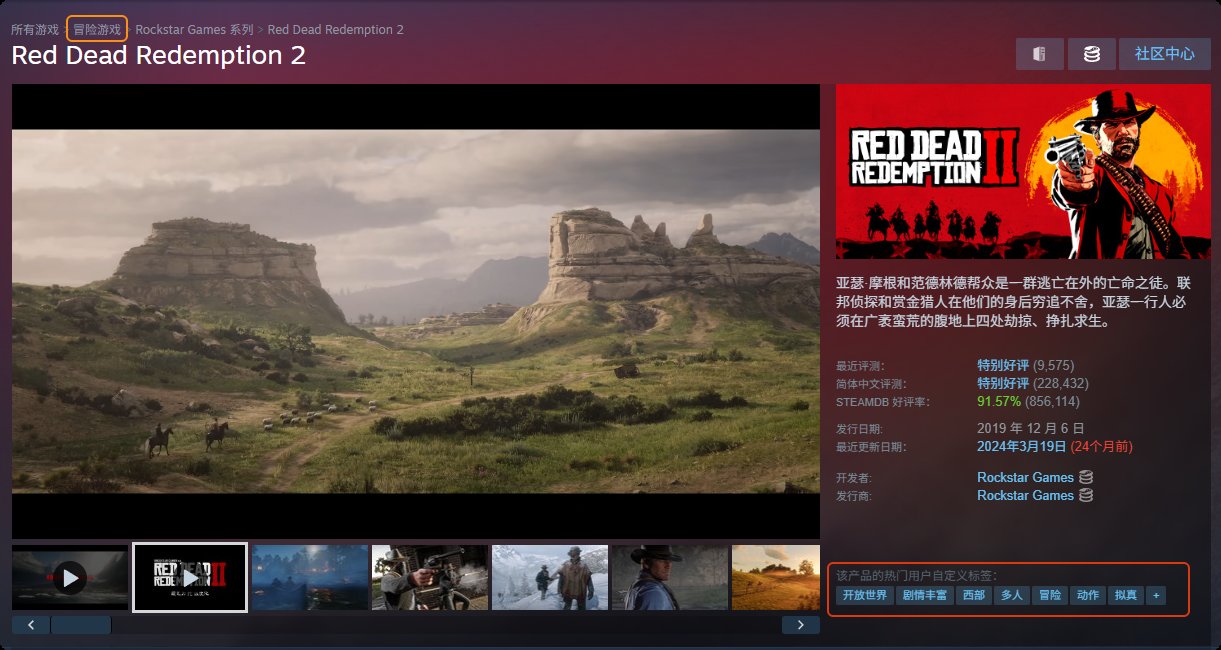Open the SteamDB database icon button in header

(x=1092, y=54)
